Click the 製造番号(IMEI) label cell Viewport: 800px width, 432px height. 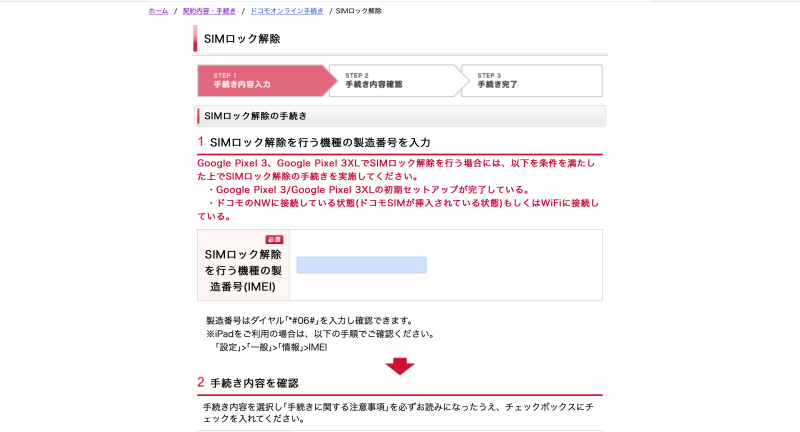click(x=243, y=265)
